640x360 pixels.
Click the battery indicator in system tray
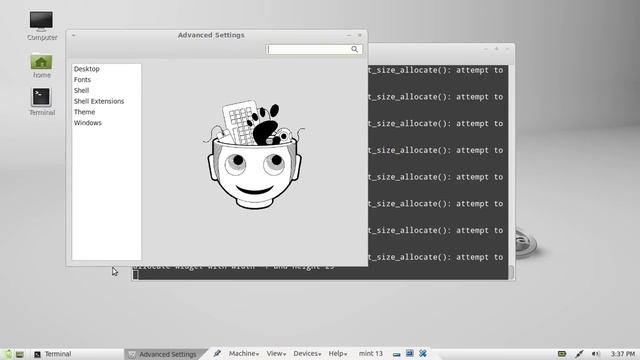(562, 354)
